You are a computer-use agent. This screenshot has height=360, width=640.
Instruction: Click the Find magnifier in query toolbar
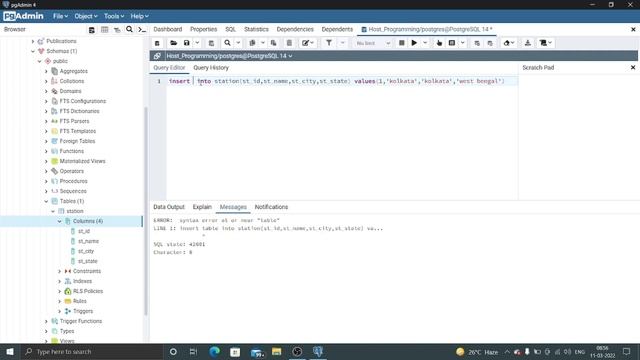point(227,43)
